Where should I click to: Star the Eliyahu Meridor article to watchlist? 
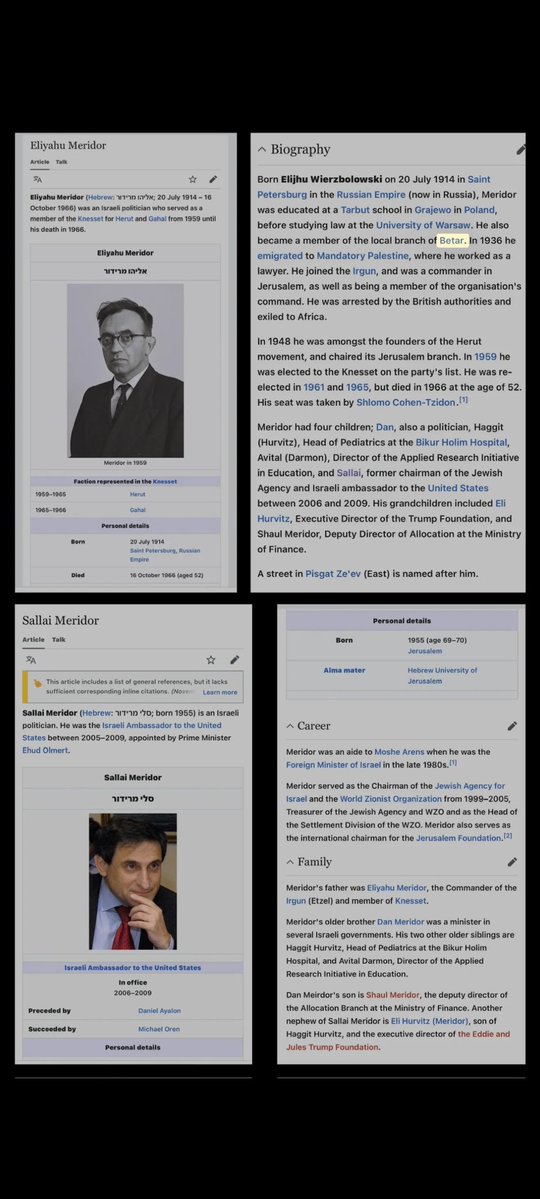[193, 180]
